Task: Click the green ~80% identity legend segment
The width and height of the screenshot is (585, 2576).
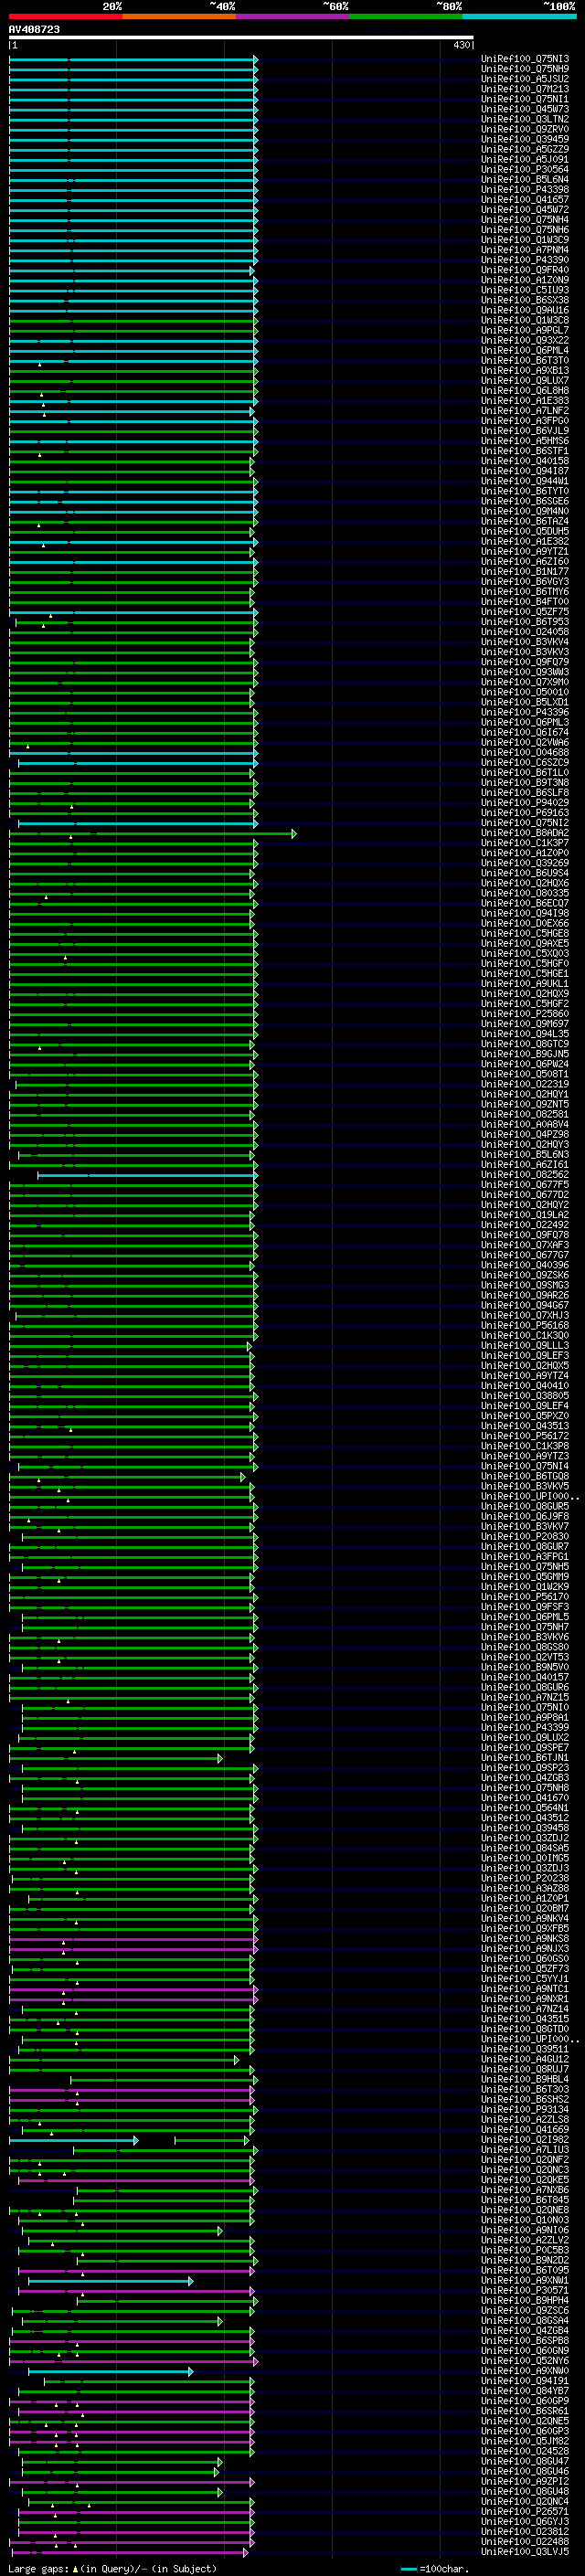Action: tap(406, 16)
